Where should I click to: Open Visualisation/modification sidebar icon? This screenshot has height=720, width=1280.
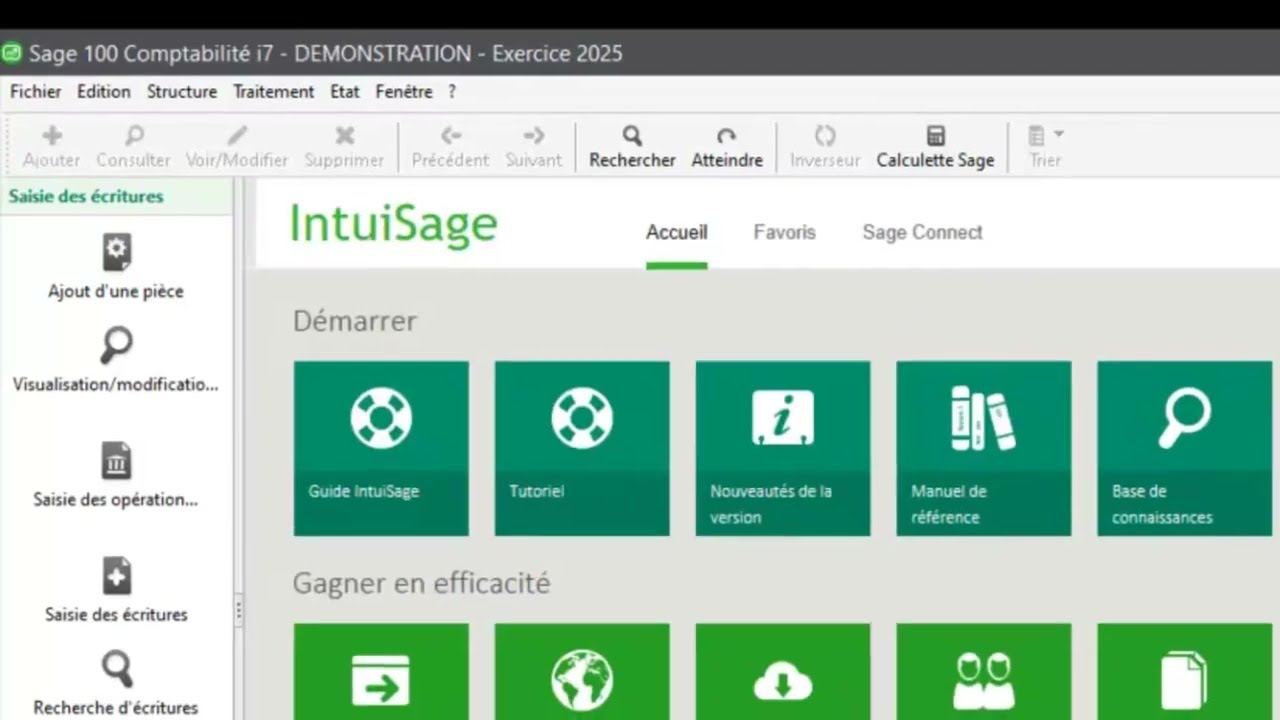coord(116,346)
